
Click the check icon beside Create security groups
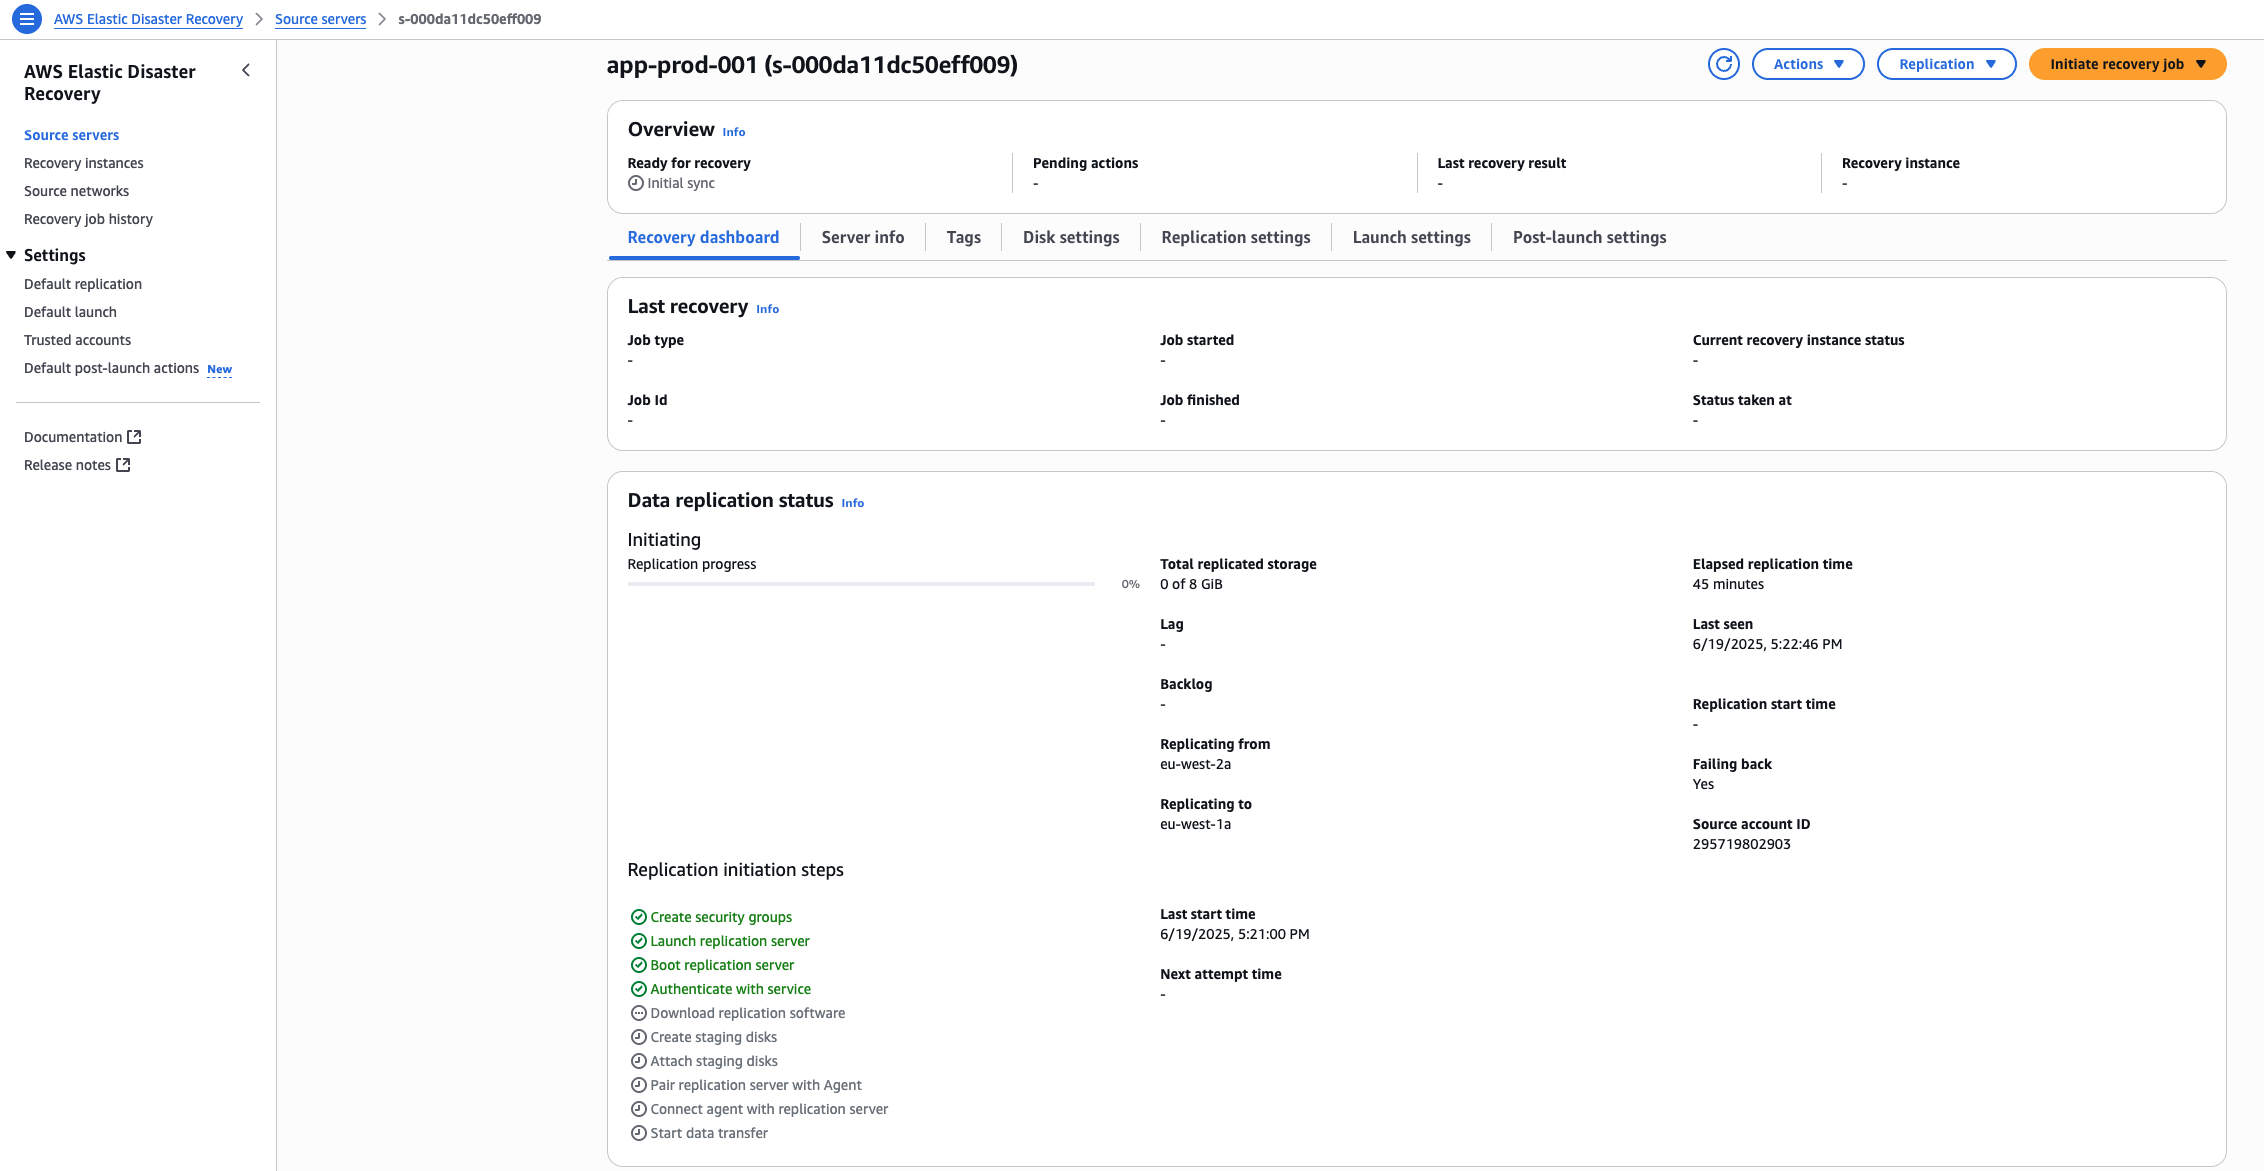pos(638,916)
